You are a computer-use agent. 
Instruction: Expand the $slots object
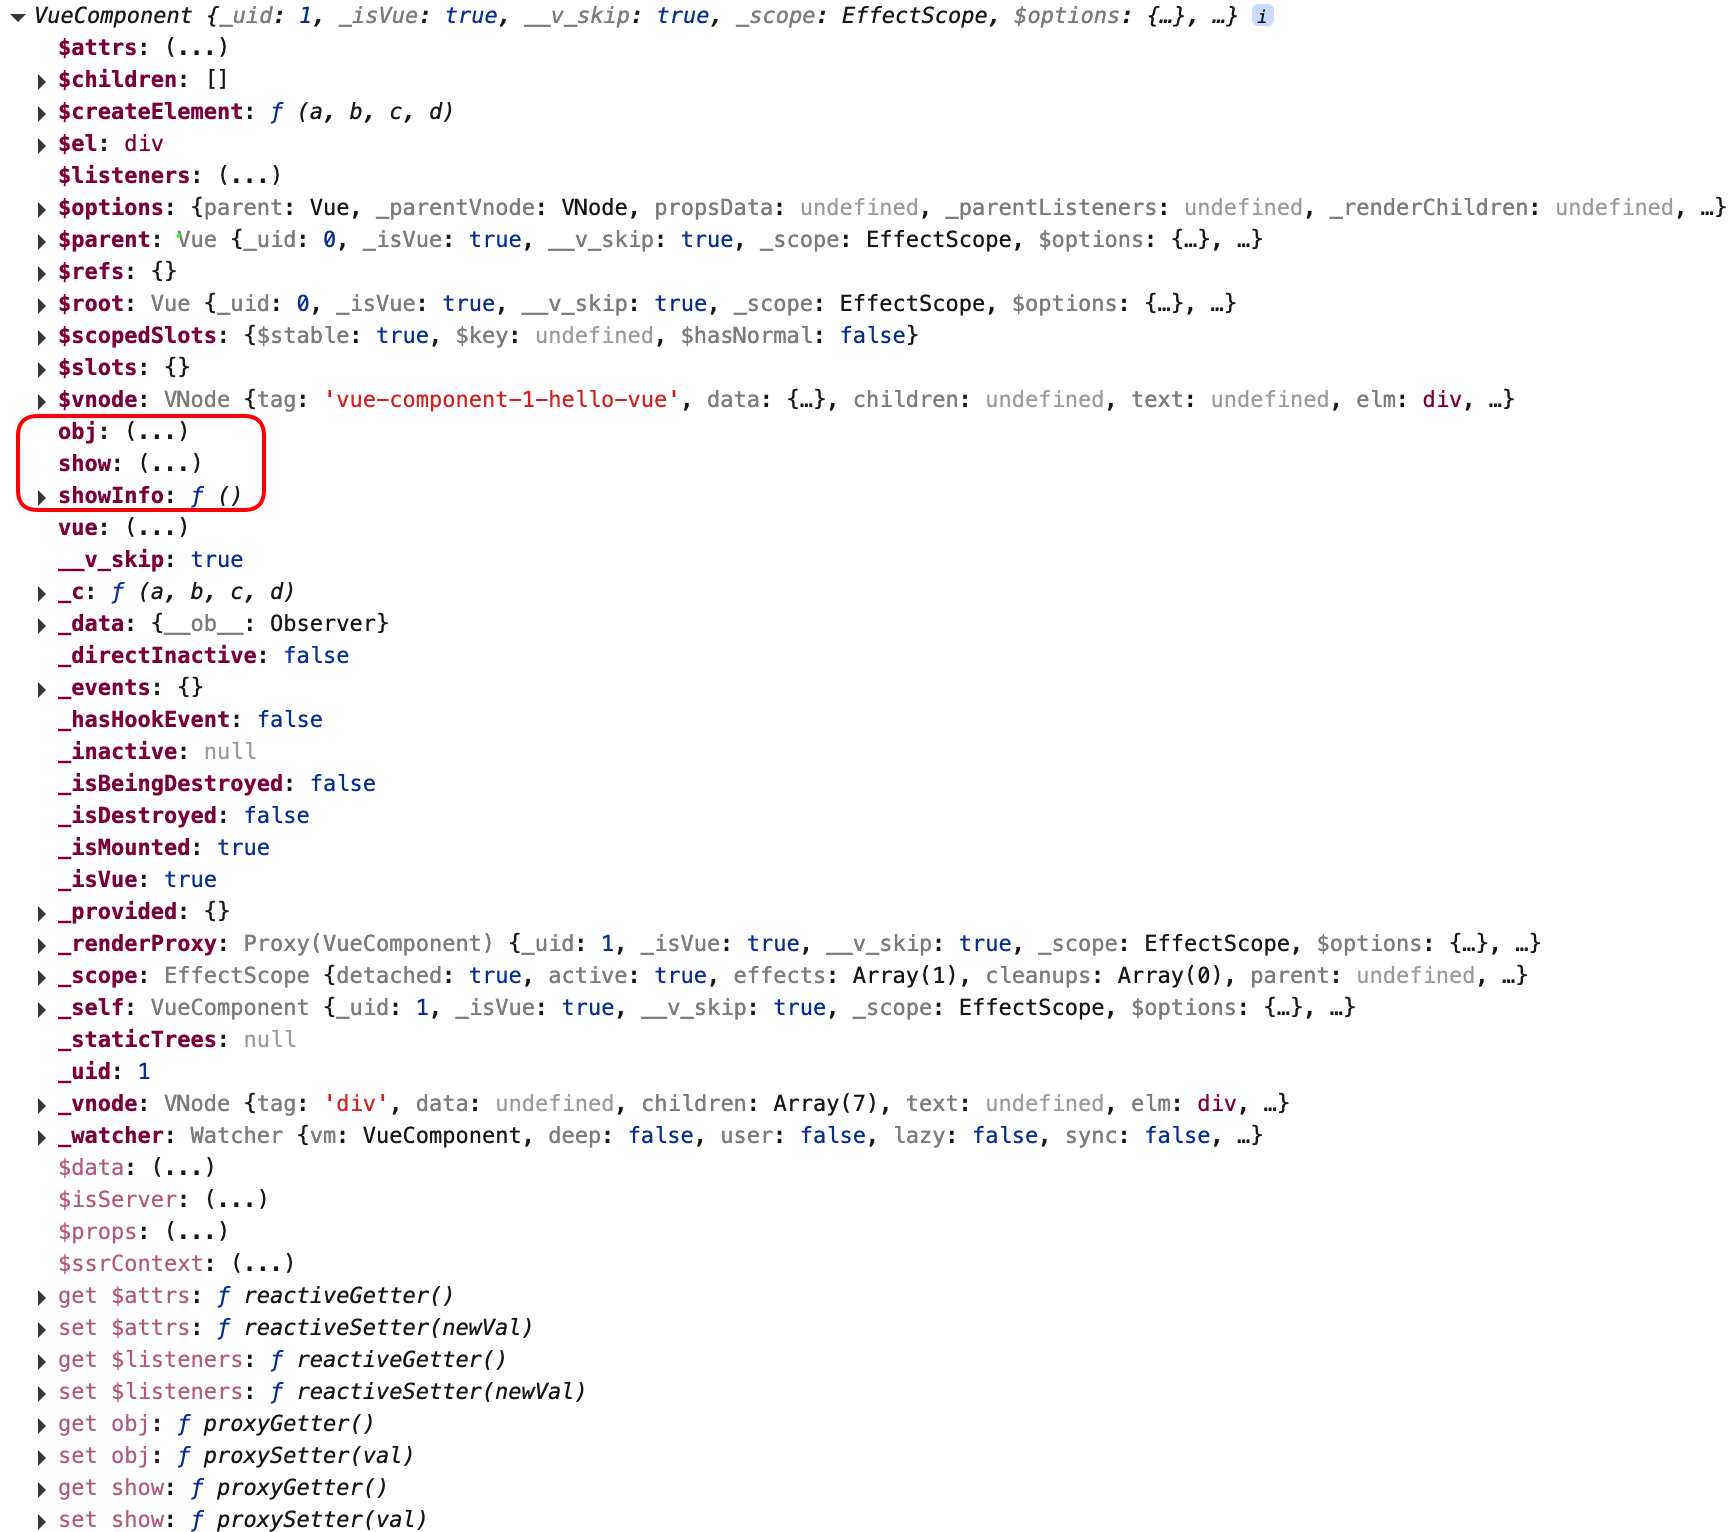pos(41,369)
